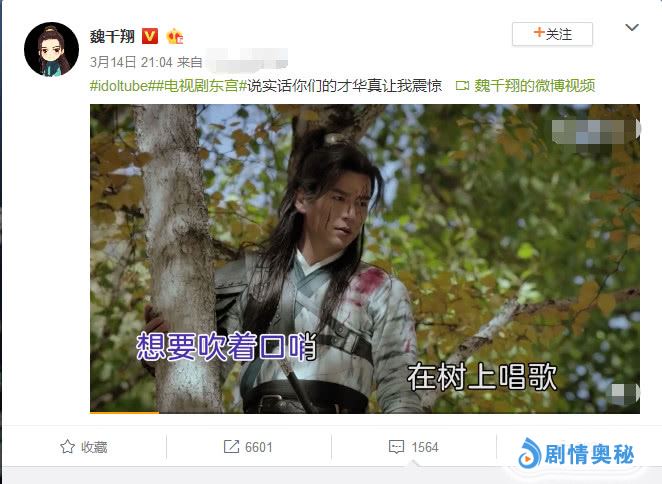Expand the post options chevron menu
The width and height of the screenshot is (662, 484).
pyautogui.click(x=632, y=27)
